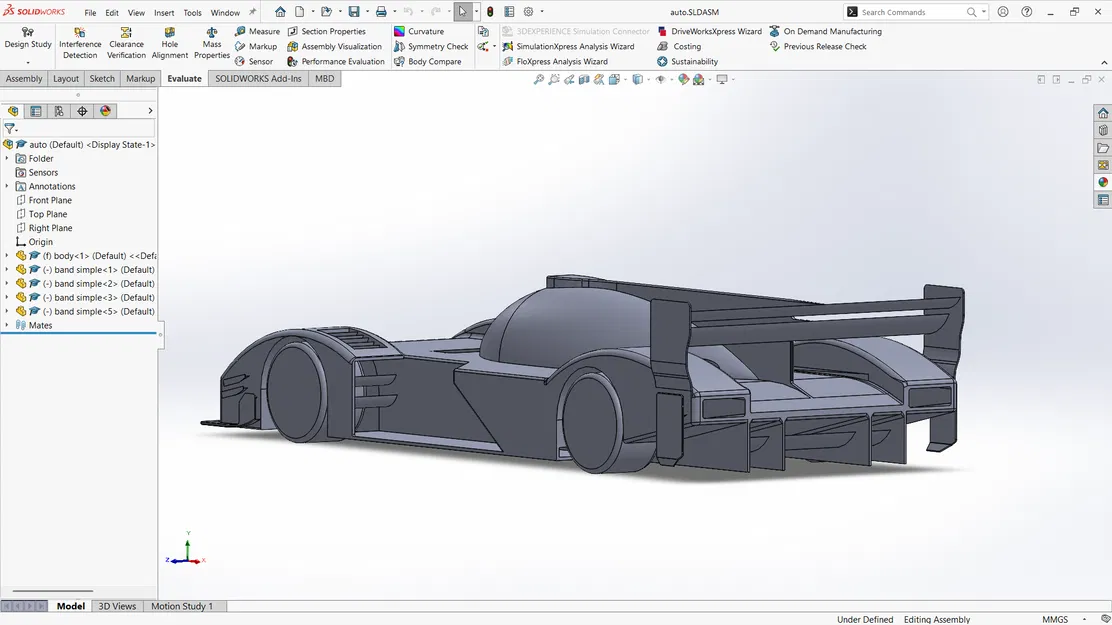Open the Tools menu

point(192,13)
